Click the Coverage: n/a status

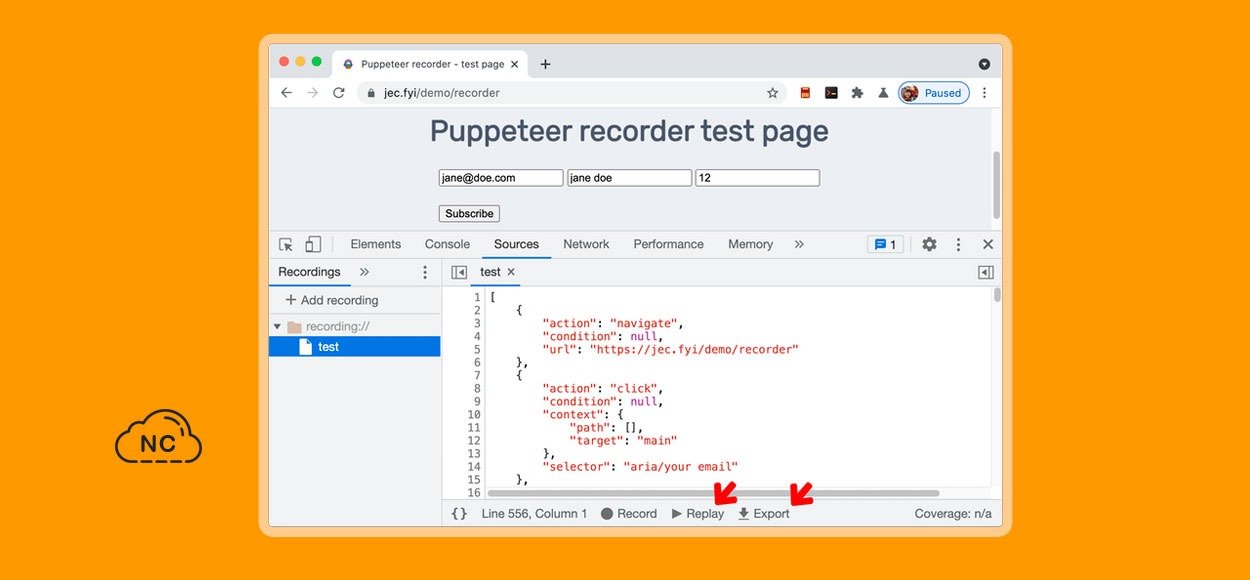953,514
